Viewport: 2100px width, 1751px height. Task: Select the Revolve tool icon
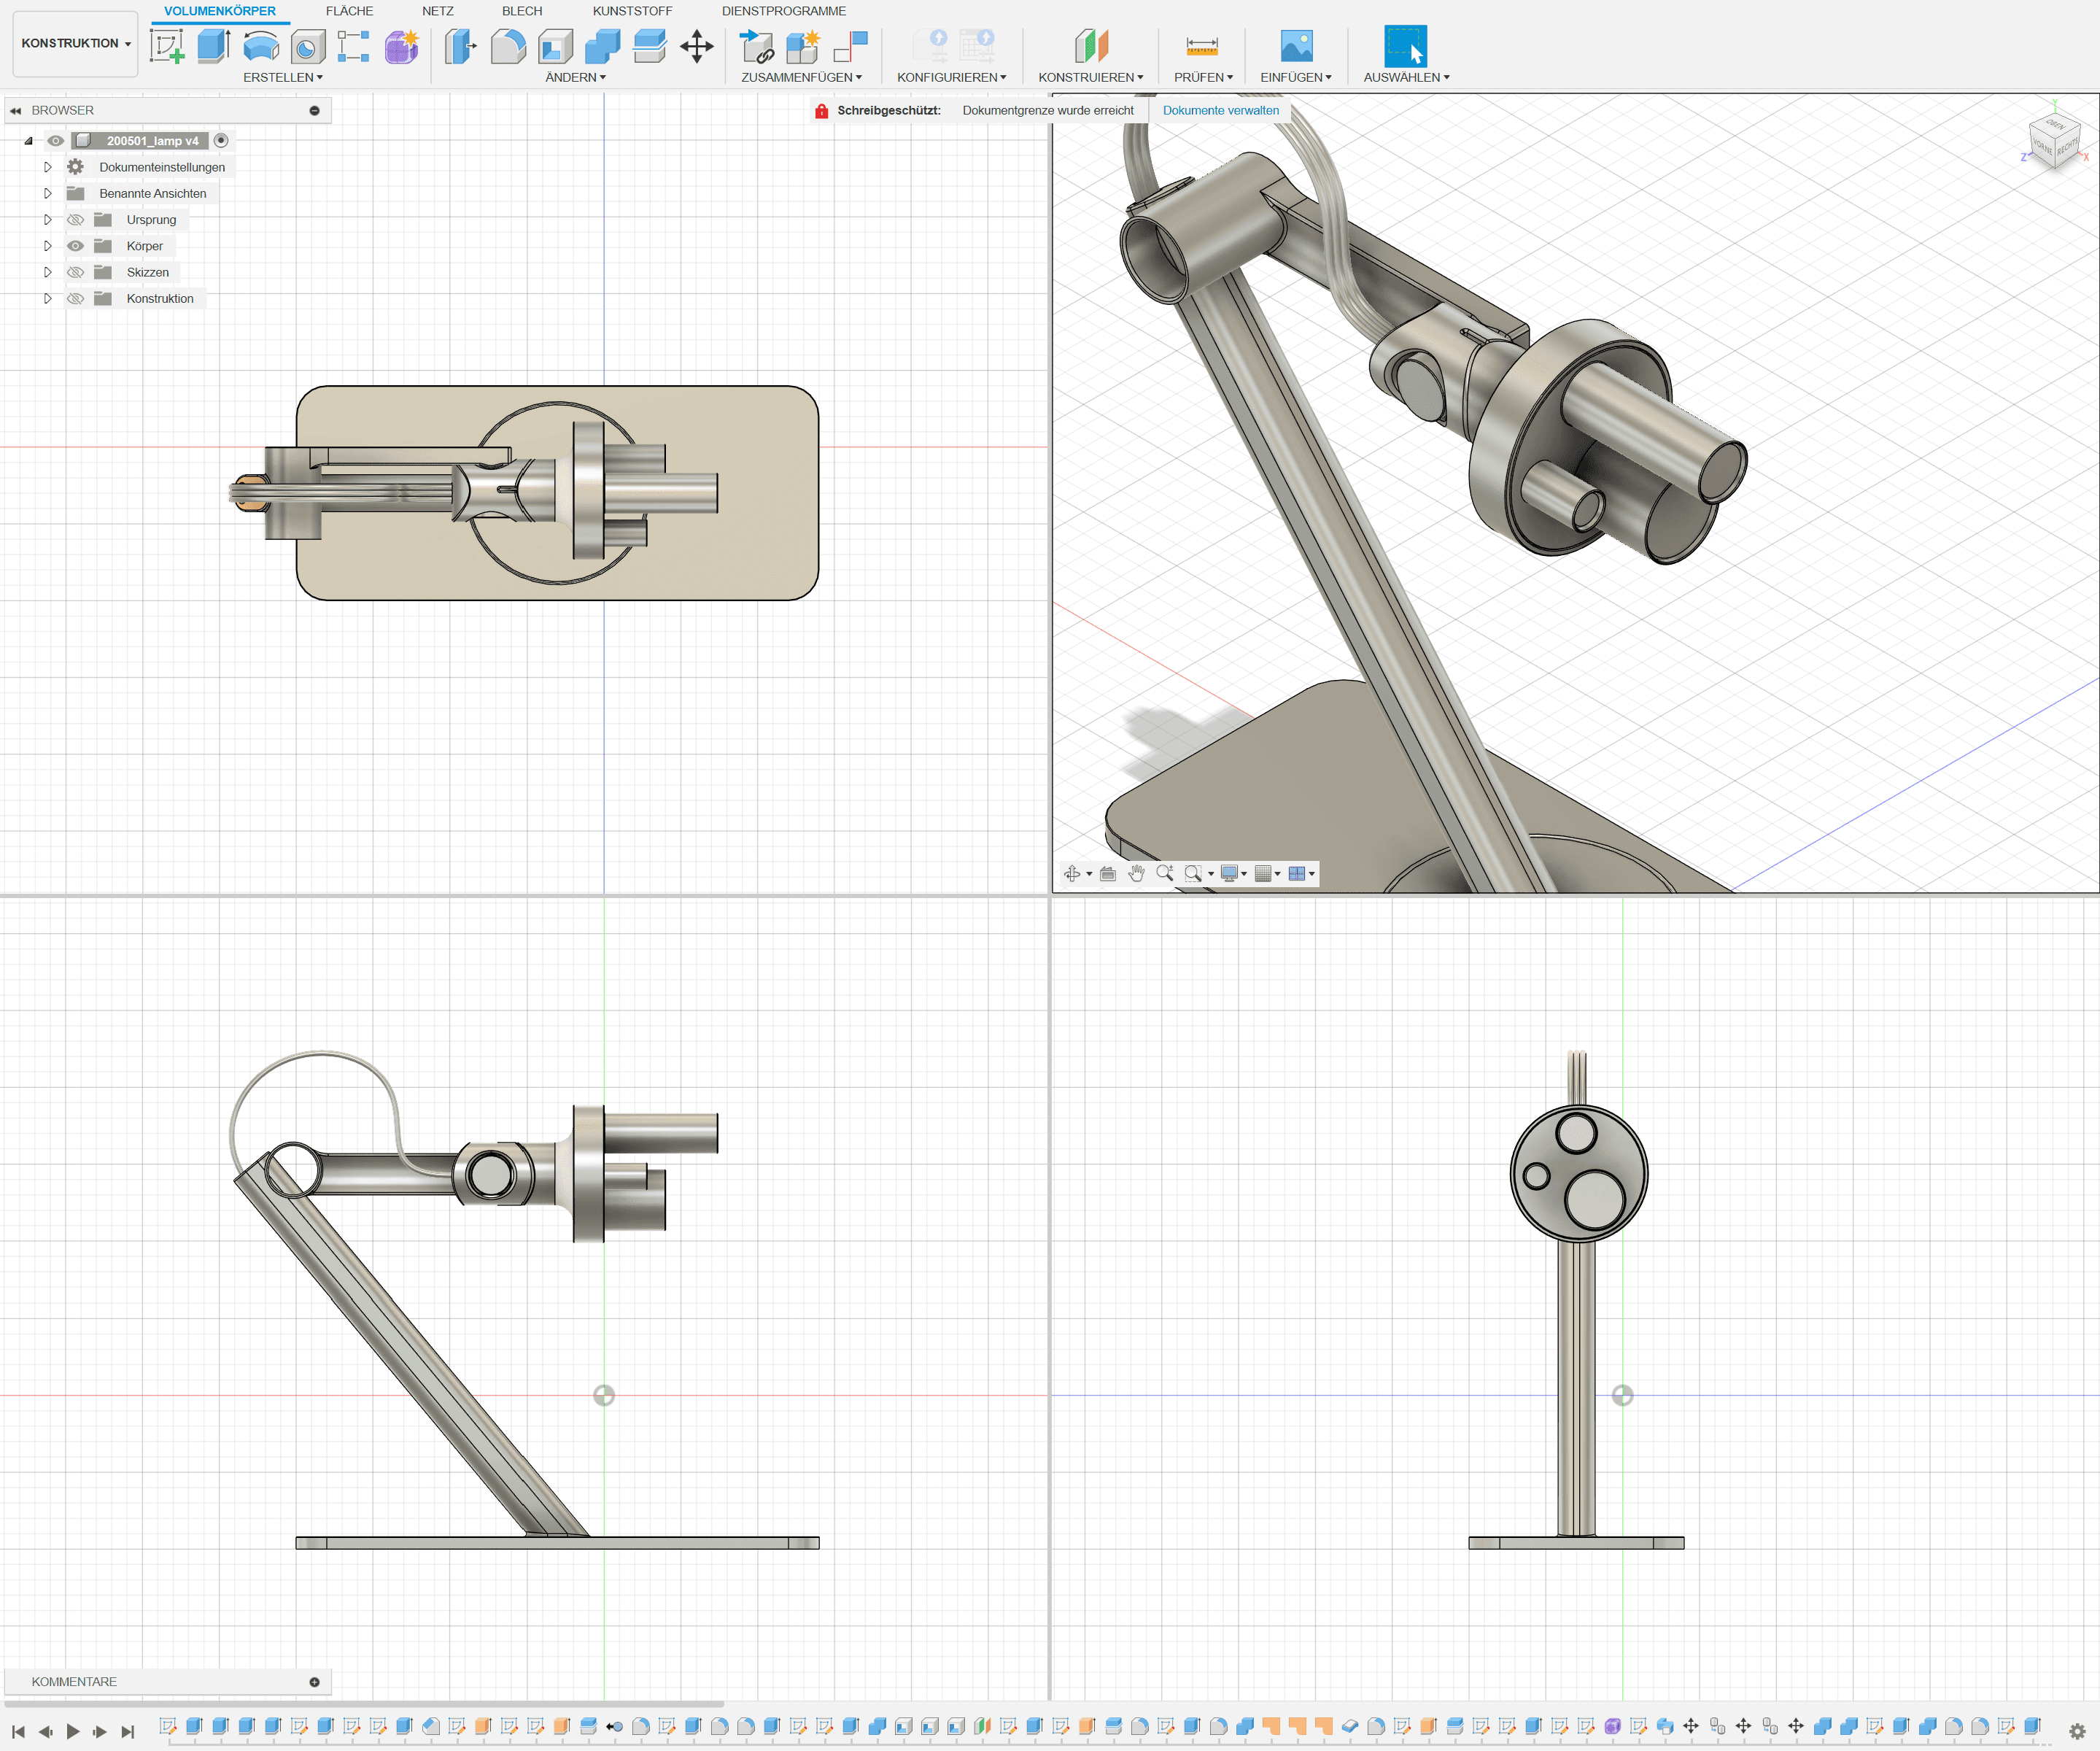[261, 46]
